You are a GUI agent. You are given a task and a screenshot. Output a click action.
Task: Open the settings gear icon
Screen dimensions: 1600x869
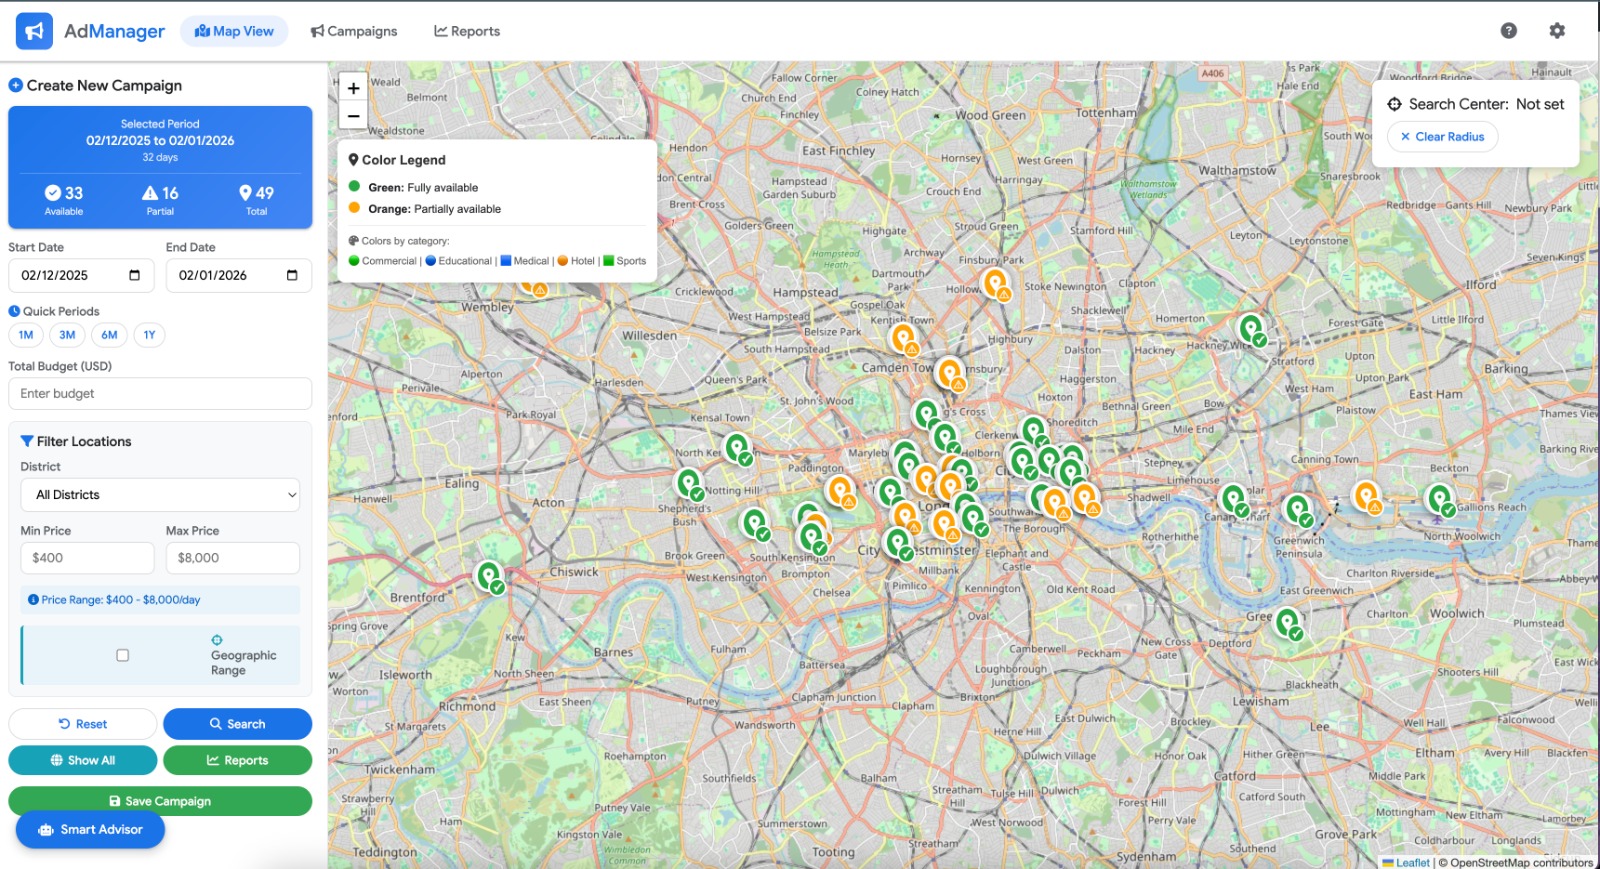point(1556,31)
